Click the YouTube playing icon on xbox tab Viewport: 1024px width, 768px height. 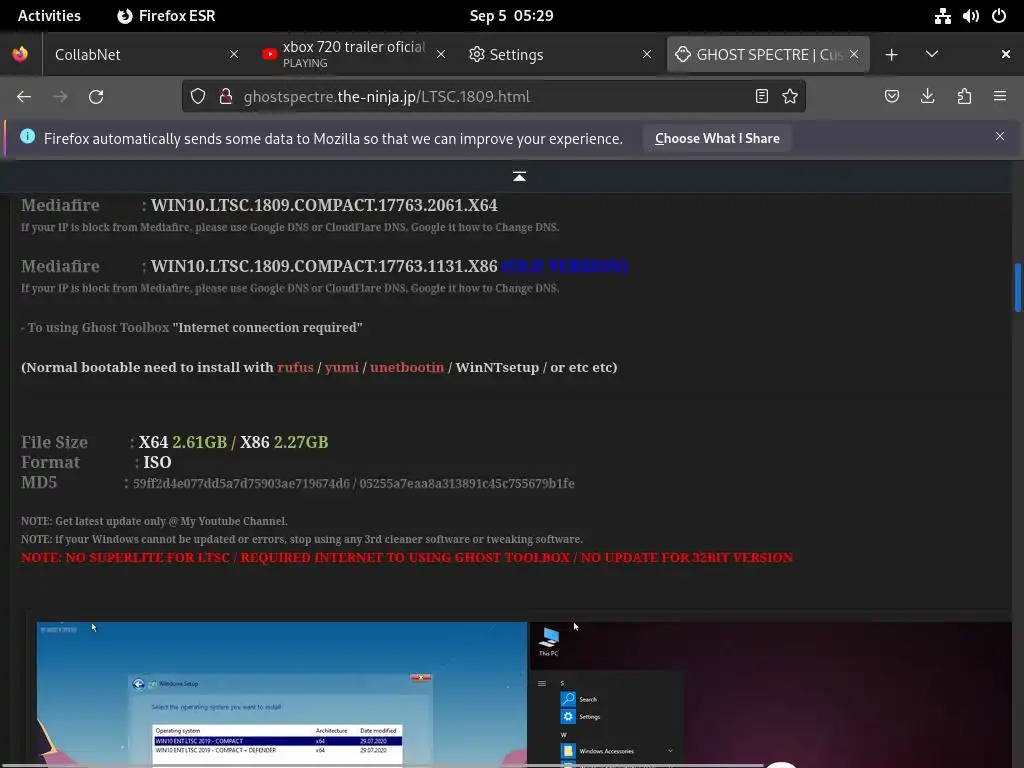(269, 54)
